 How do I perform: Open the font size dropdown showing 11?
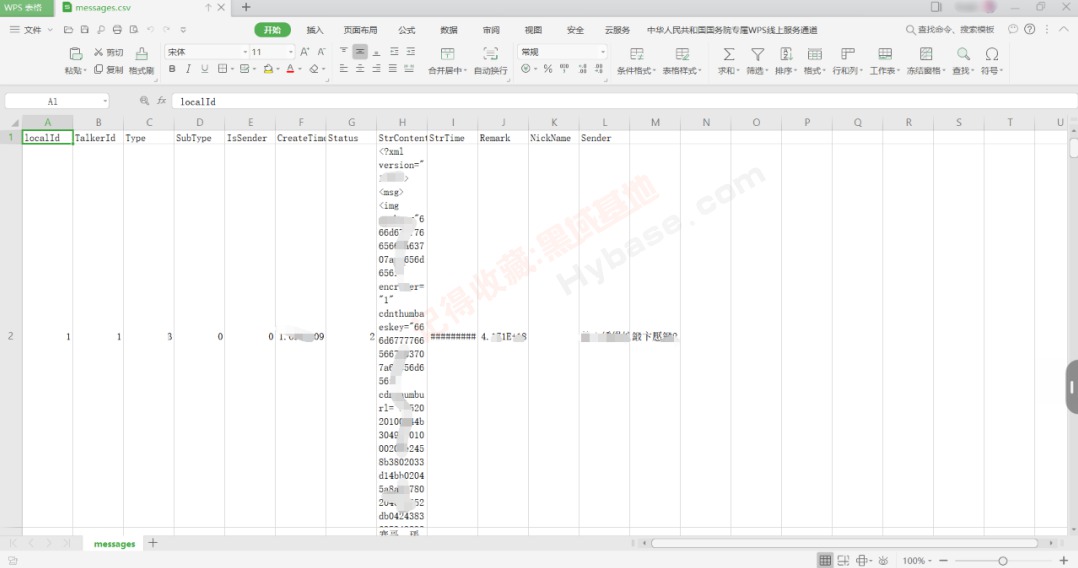coord(291,52)
